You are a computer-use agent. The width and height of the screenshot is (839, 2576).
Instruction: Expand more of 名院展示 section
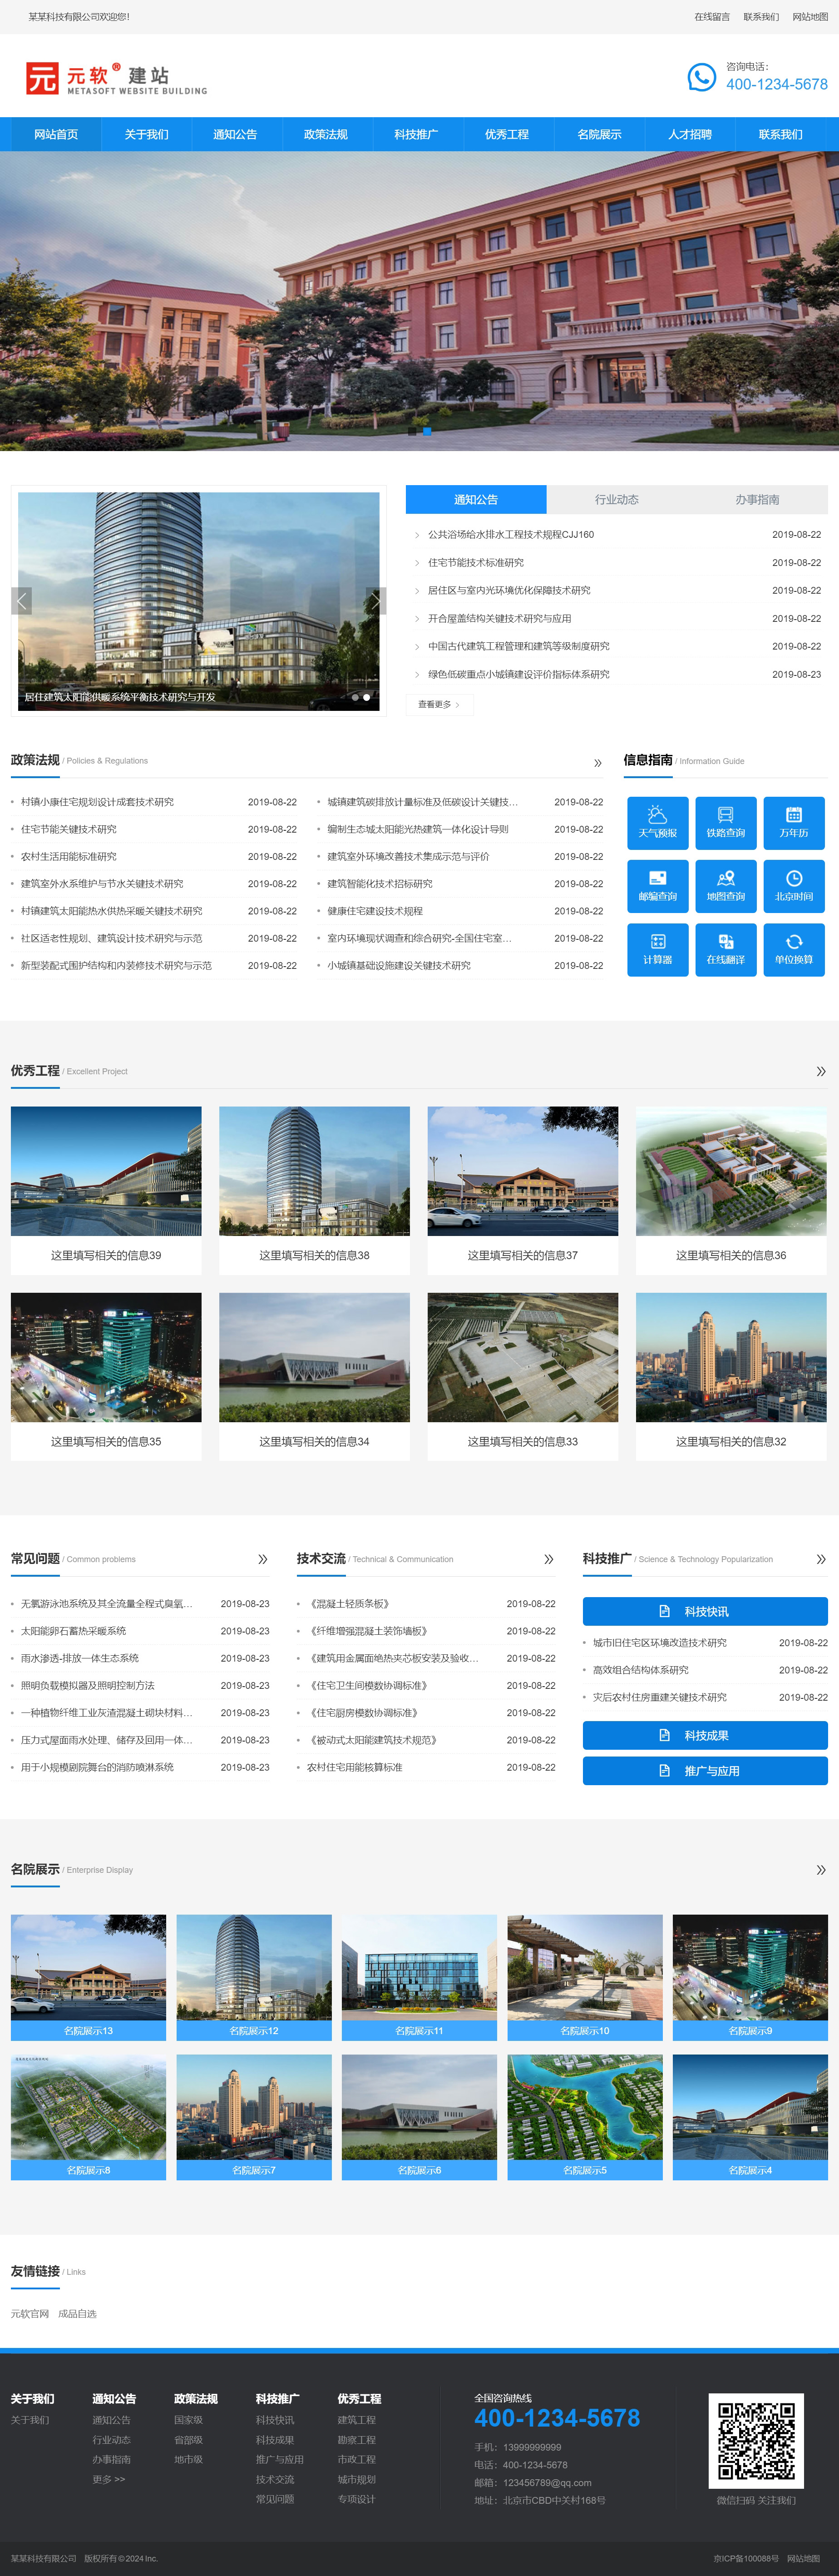coord(821,1869)
